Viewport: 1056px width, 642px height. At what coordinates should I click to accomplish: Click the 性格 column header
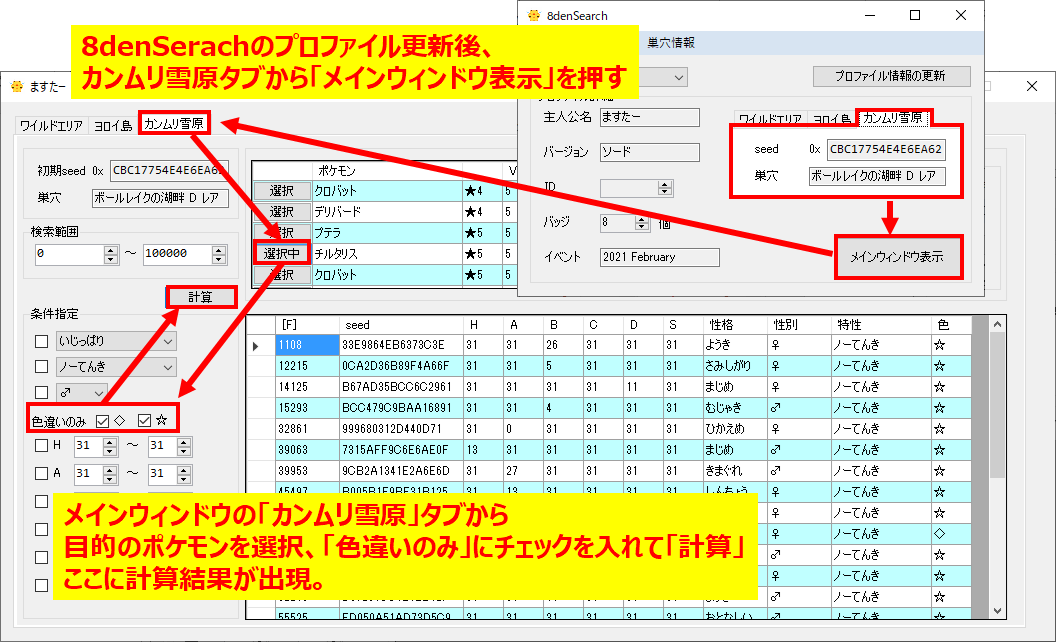click(x=735, y=325)
